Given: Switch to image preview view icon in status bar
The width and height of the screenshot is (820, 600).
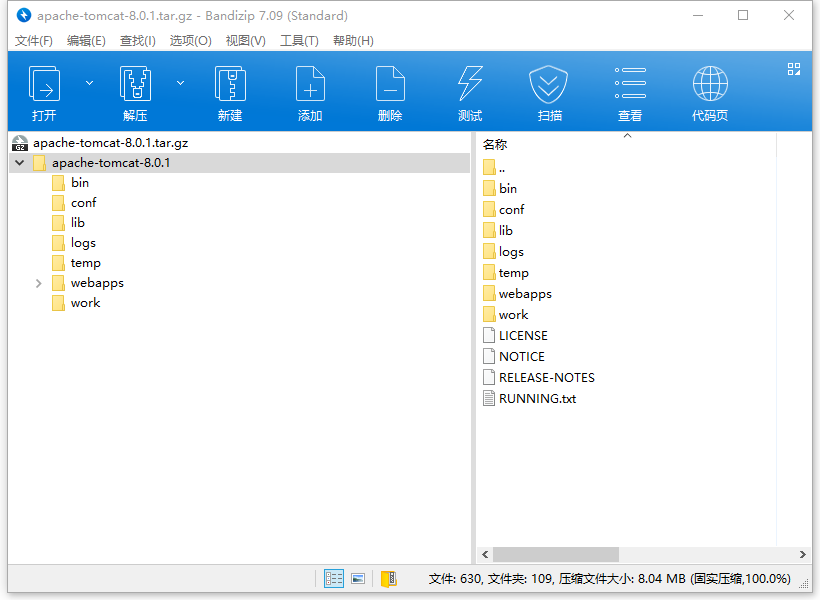Looking at the screenshot, I should [358, 579].
